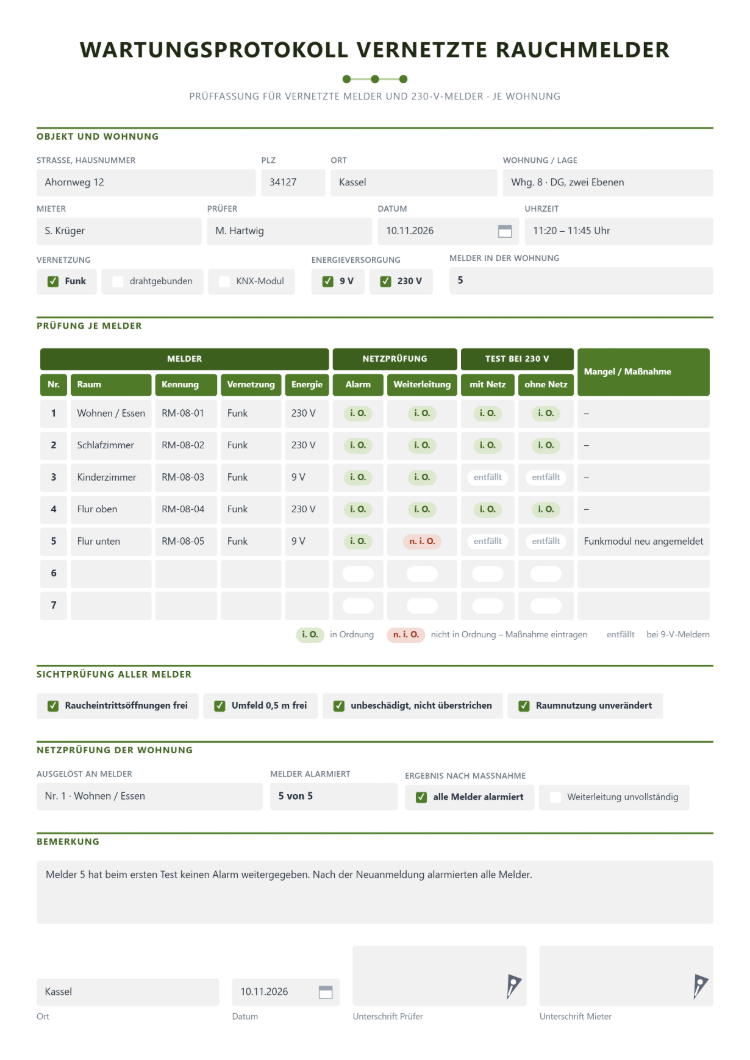Click the Weiterleitung column header
The width and height of the screenshot is (750, 1060).
pyautogui.click(x=422, y=385)
